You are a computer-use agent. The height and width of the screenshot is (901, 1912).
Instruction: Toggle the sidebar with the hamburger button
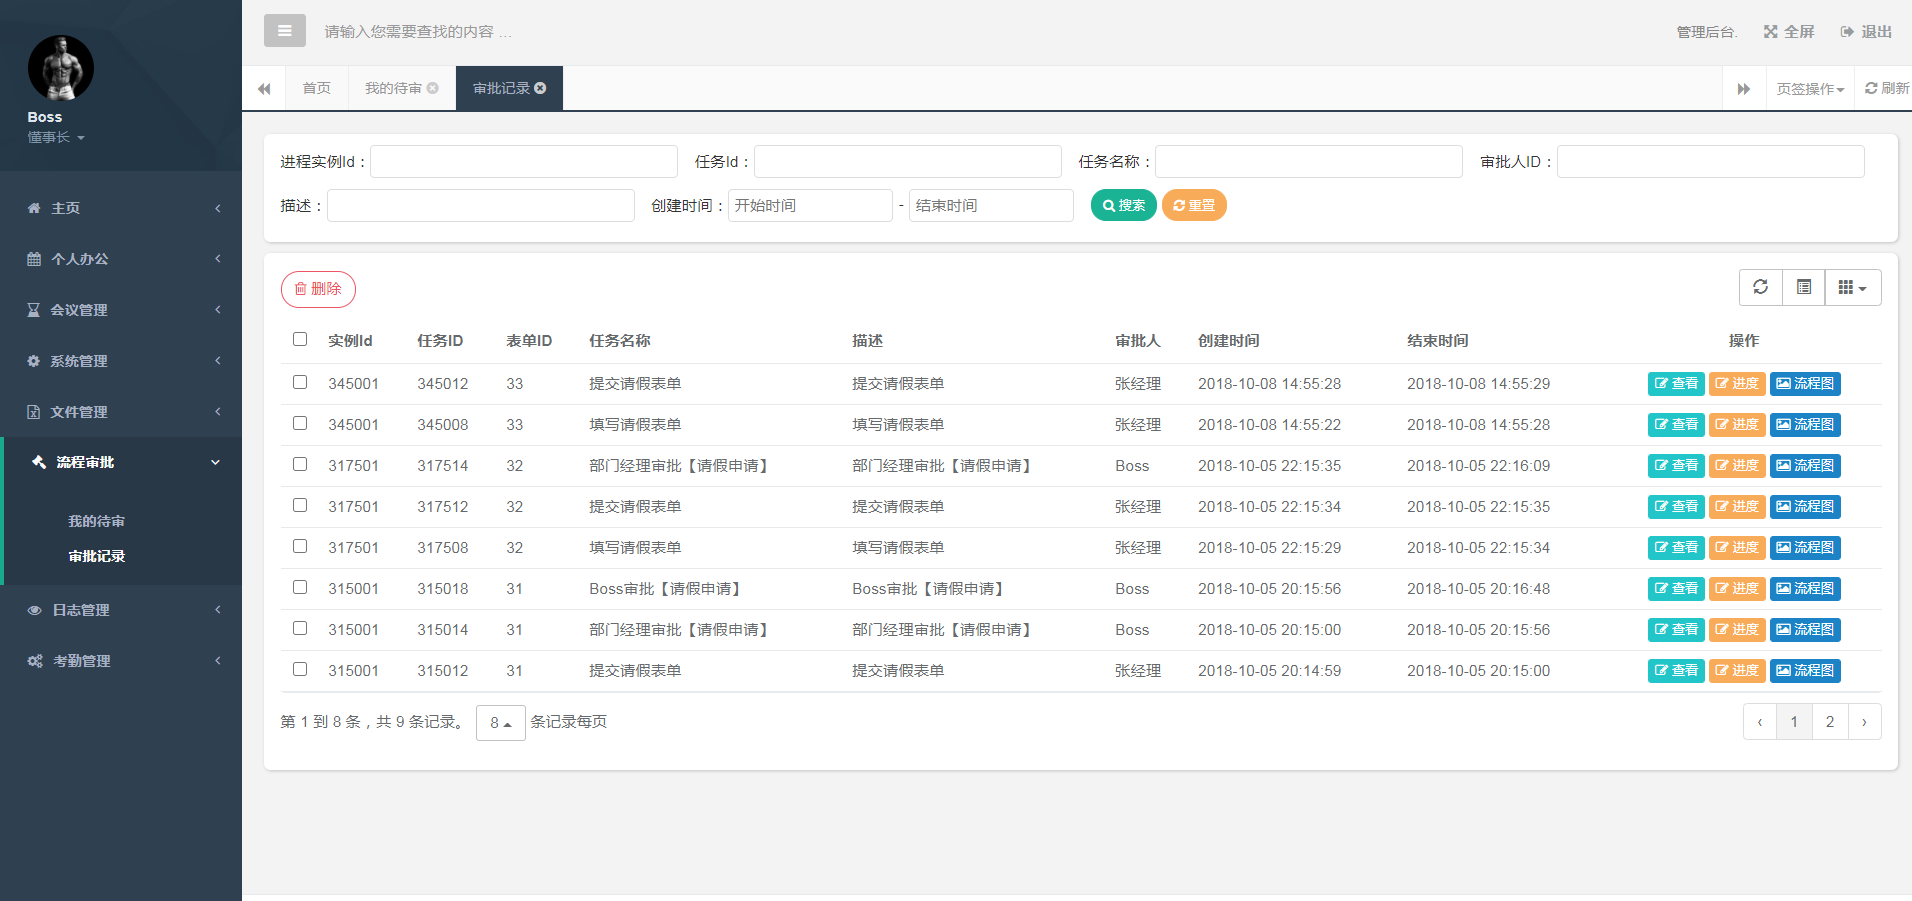284,31
